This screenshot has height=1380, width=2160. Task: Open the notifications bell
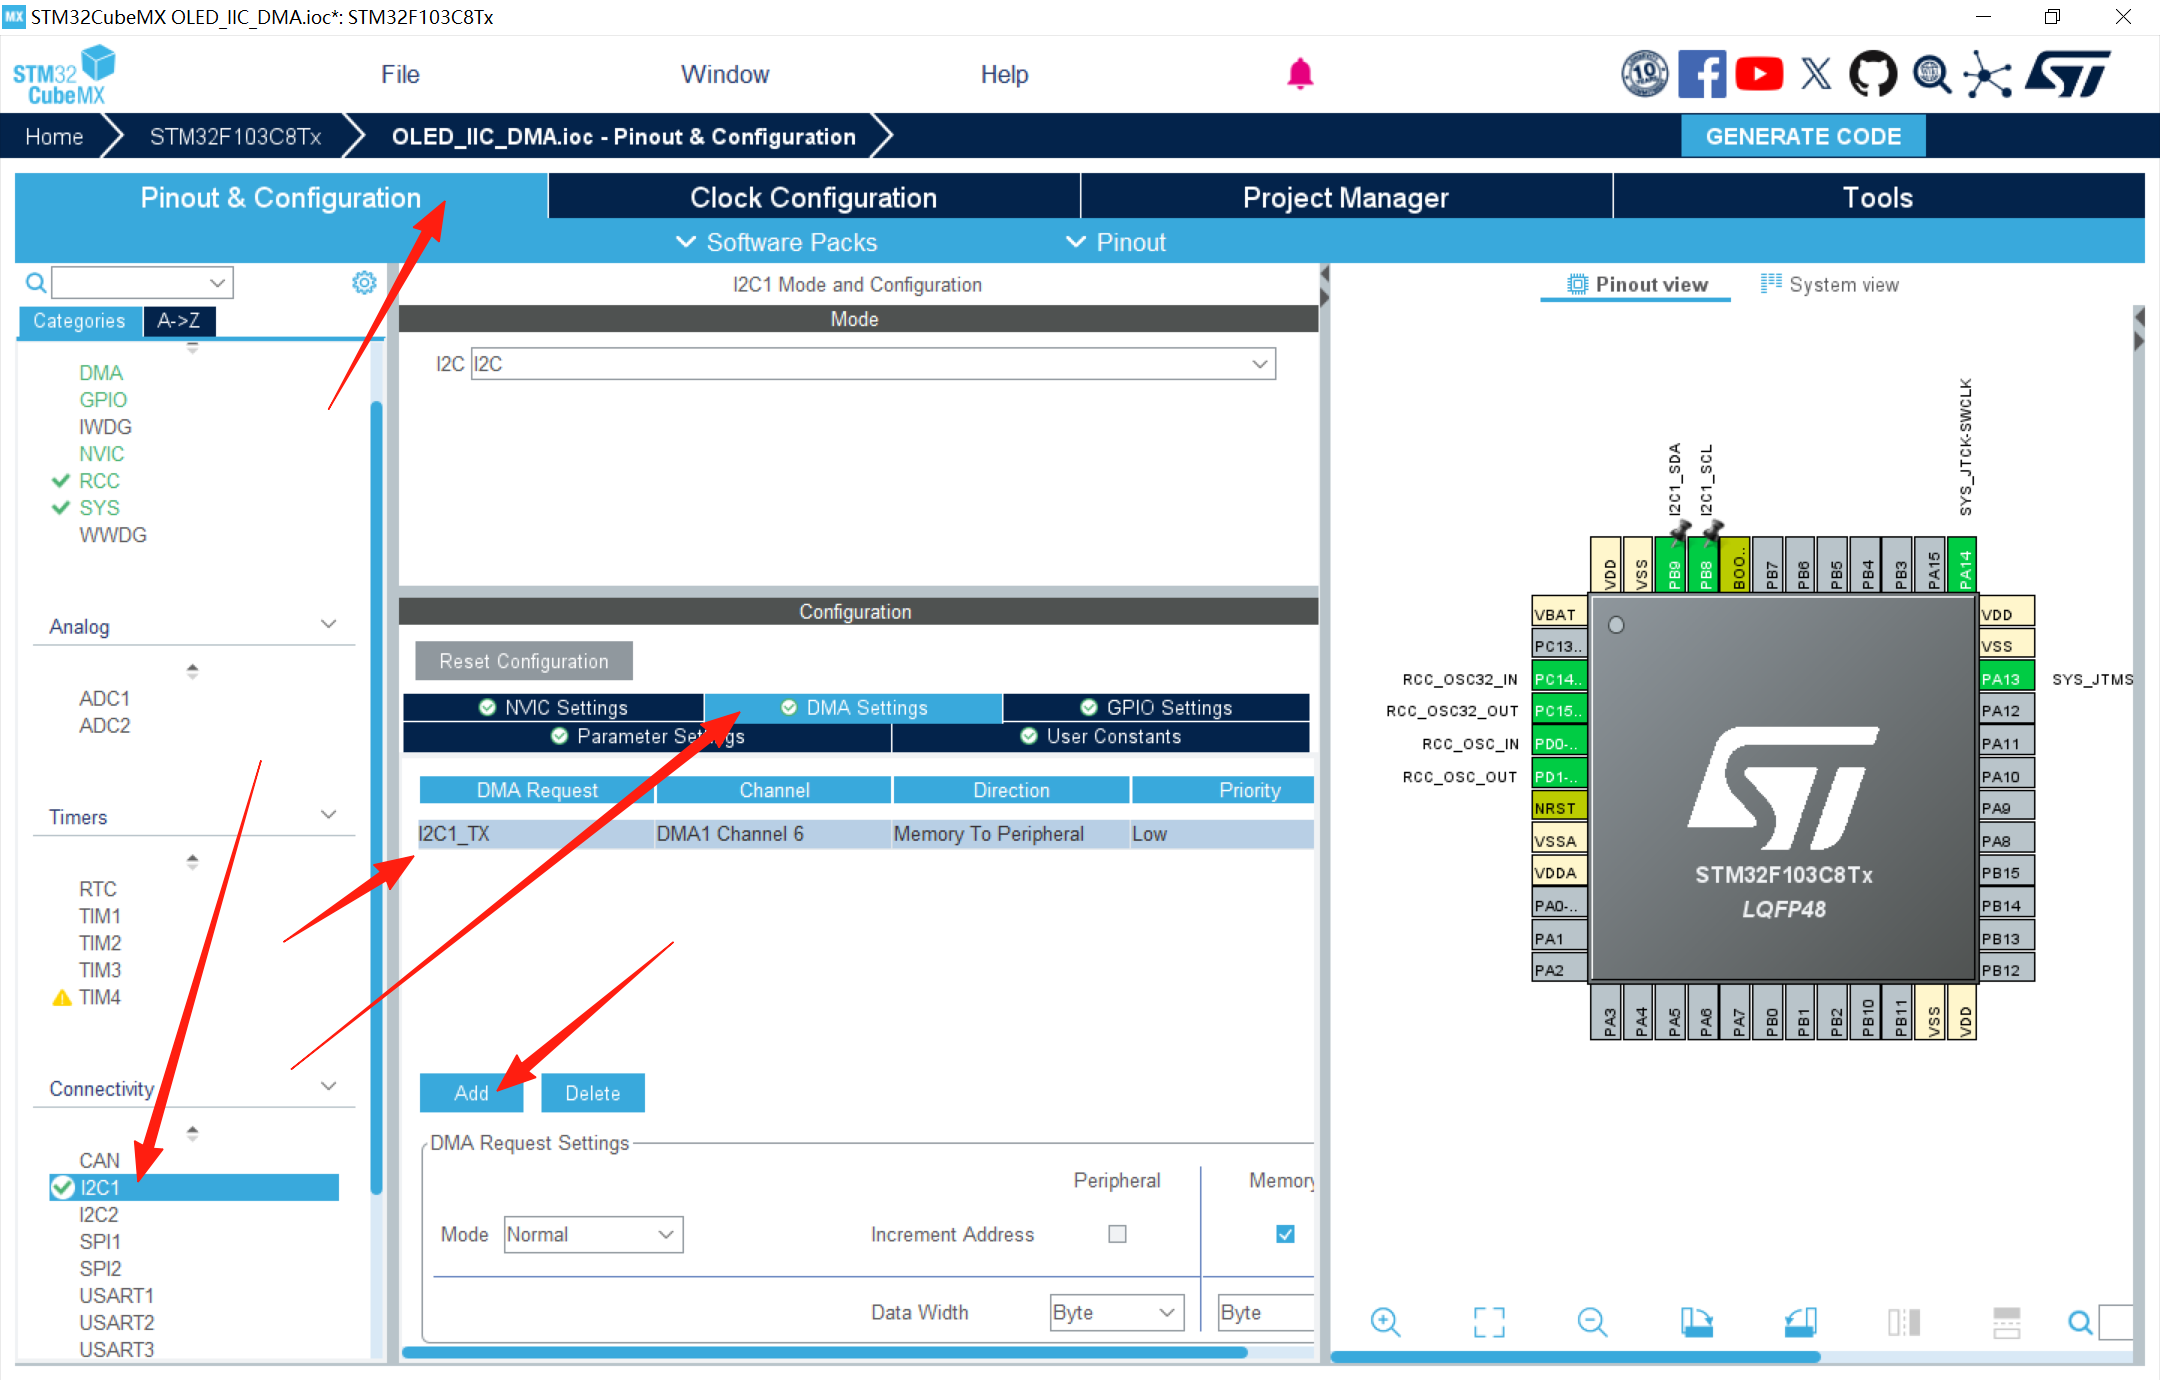[x=1300, y=73]
